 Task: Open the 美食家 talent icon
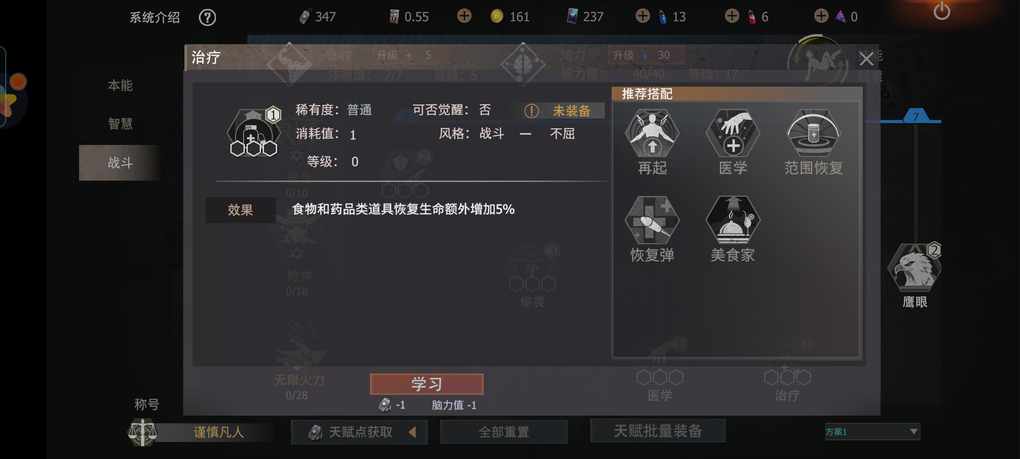click(x=732, y=220)
